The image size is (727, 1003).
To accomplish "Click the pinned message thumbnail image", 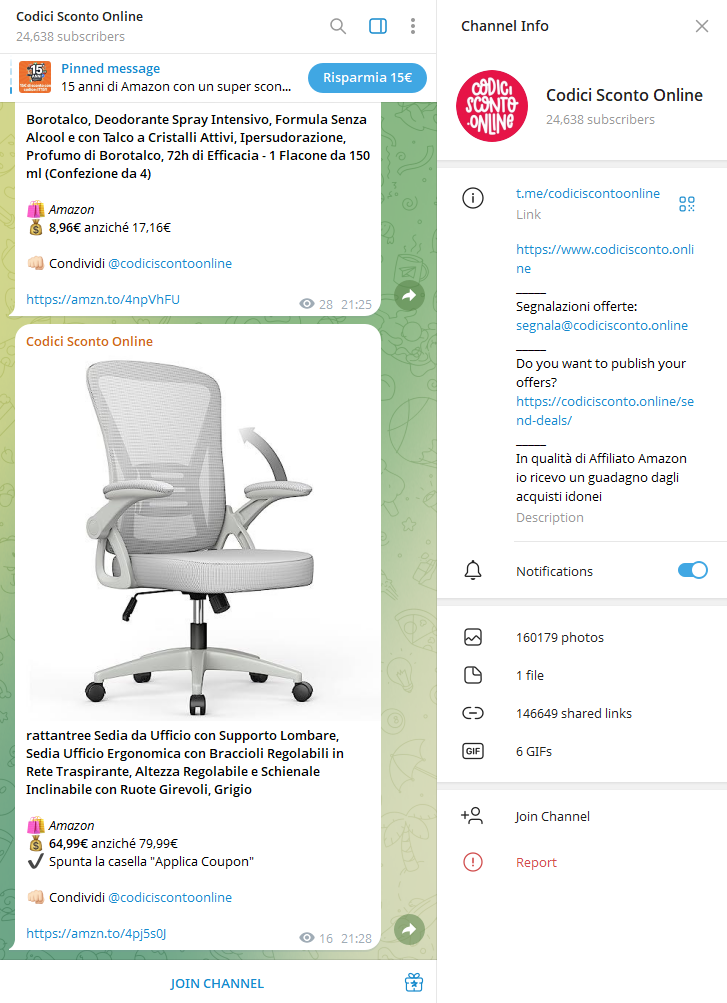I will click(35, 77).
